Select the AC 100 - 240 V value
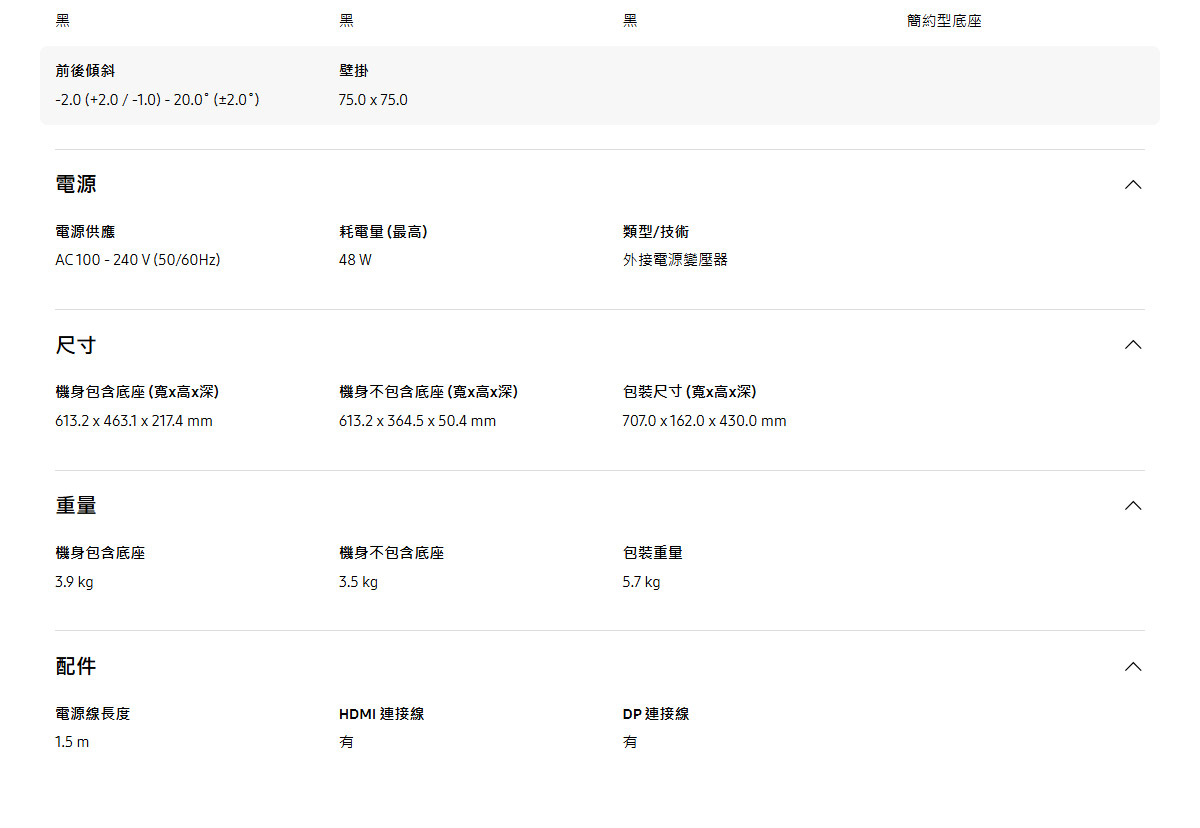Image resolution: width=1200 pixels, height=828 pixels. click(138, 260)
